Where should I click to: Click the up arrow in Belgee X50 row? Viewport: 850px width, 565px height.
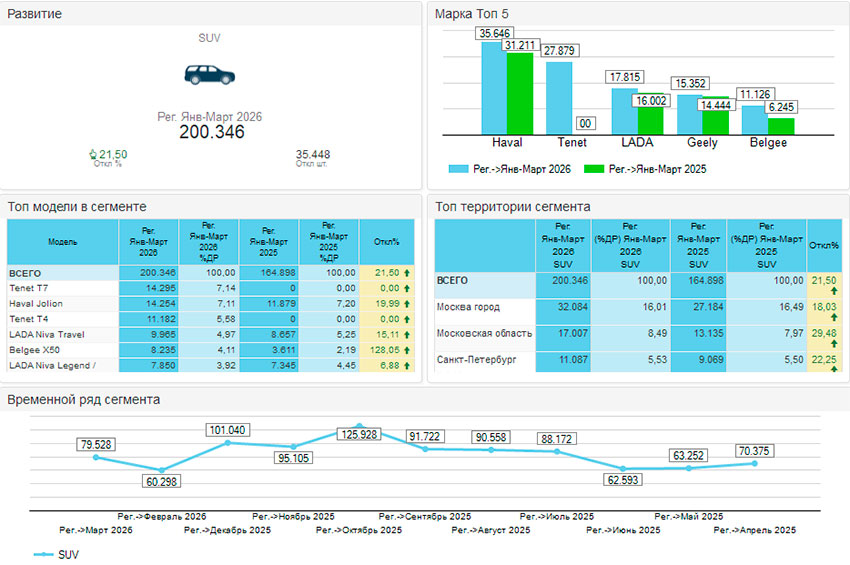click(407, 351)
